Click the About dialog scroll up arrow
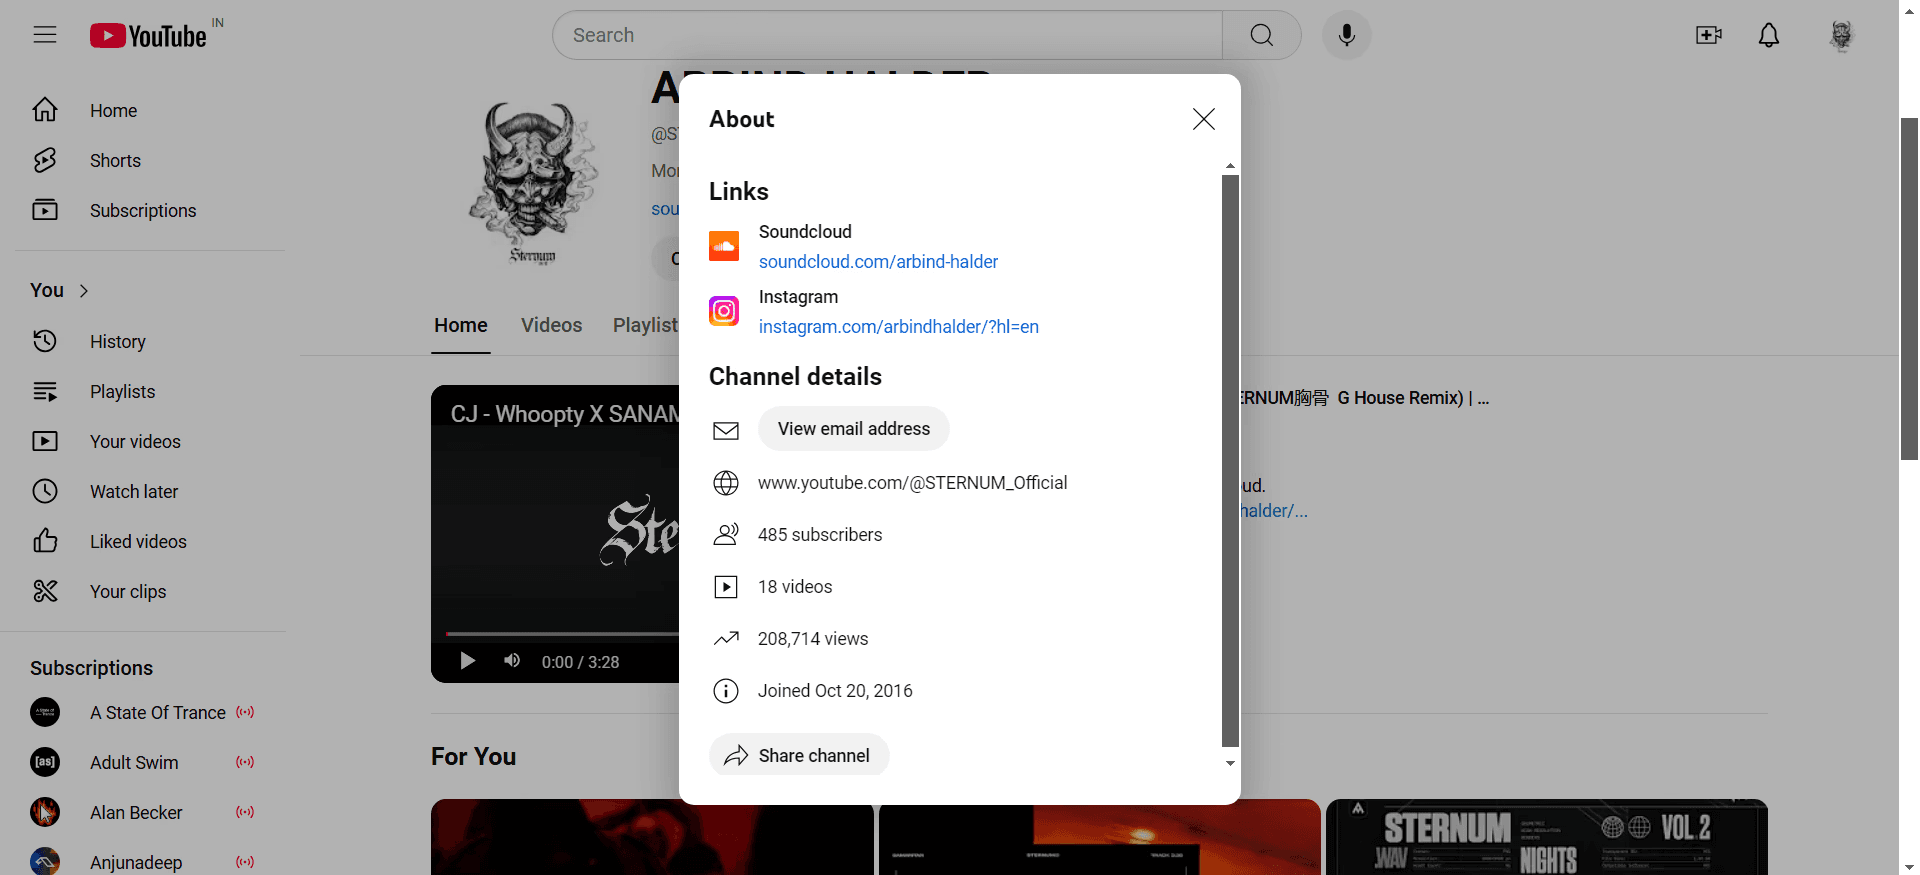Viewport: 1920px width, 875px height. point(1230,166)
